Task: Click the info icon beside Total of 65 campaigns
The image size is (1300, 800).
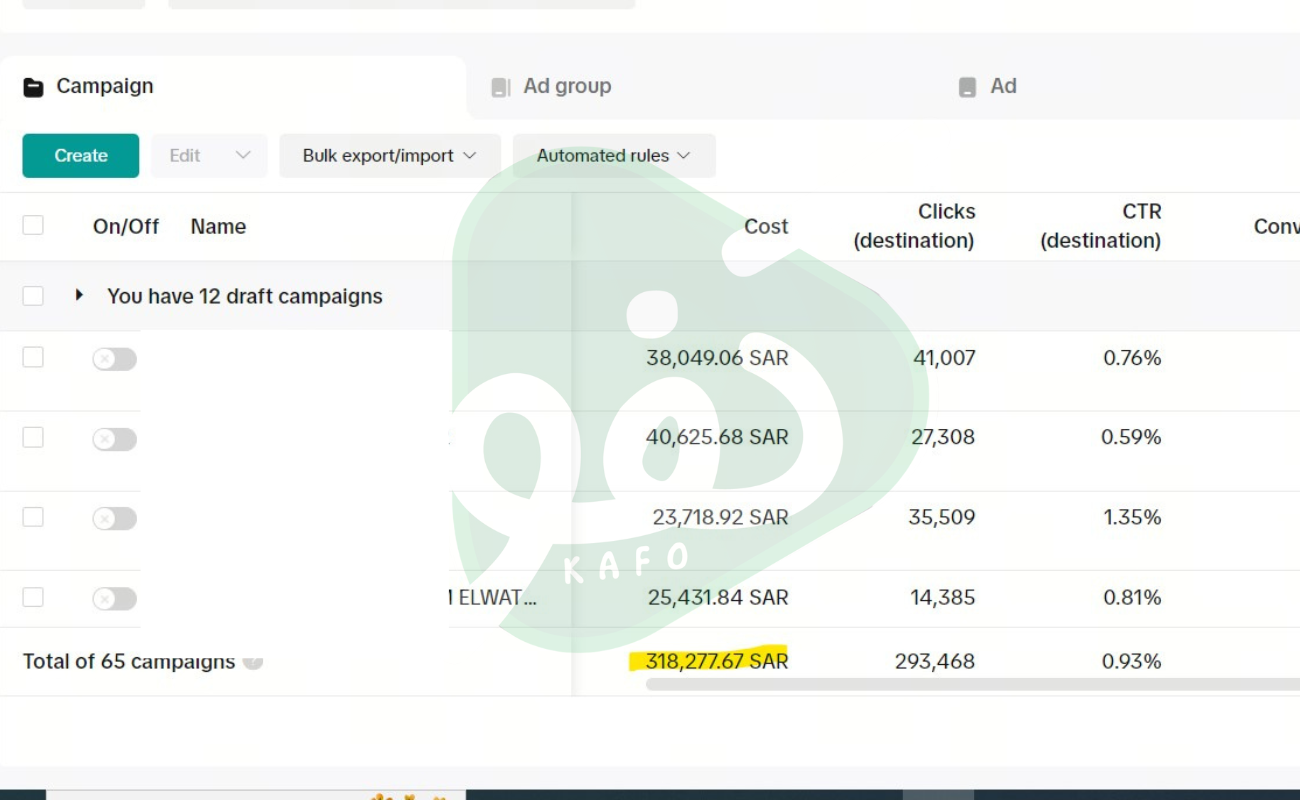Action: [x=253, y=661]
